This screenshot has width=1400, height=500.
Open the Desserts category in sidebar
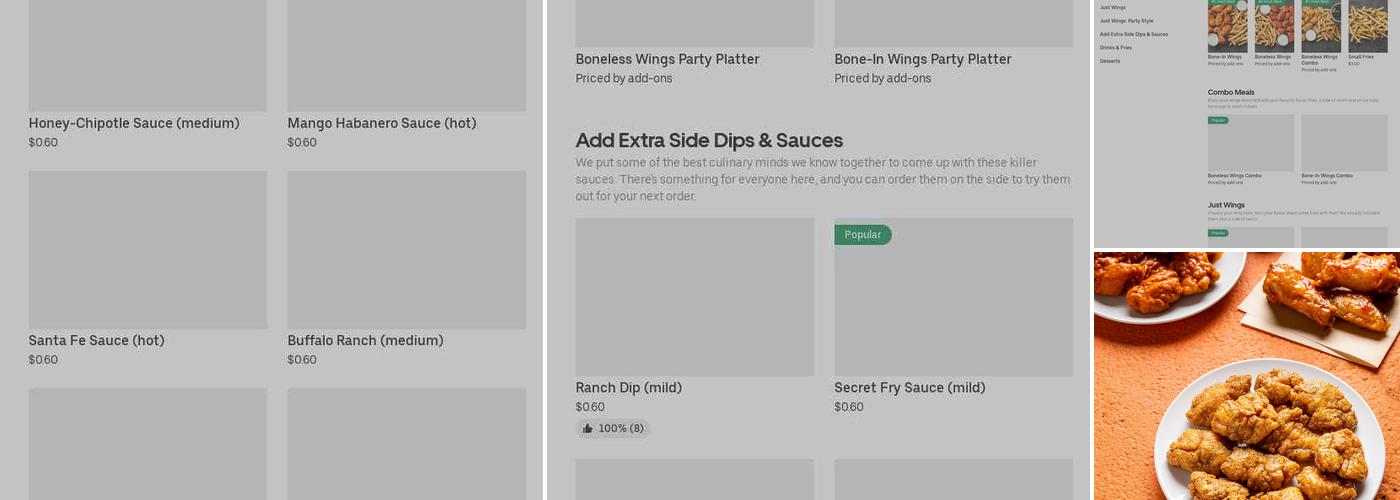pyautogui.click(x=1110, y=61)
